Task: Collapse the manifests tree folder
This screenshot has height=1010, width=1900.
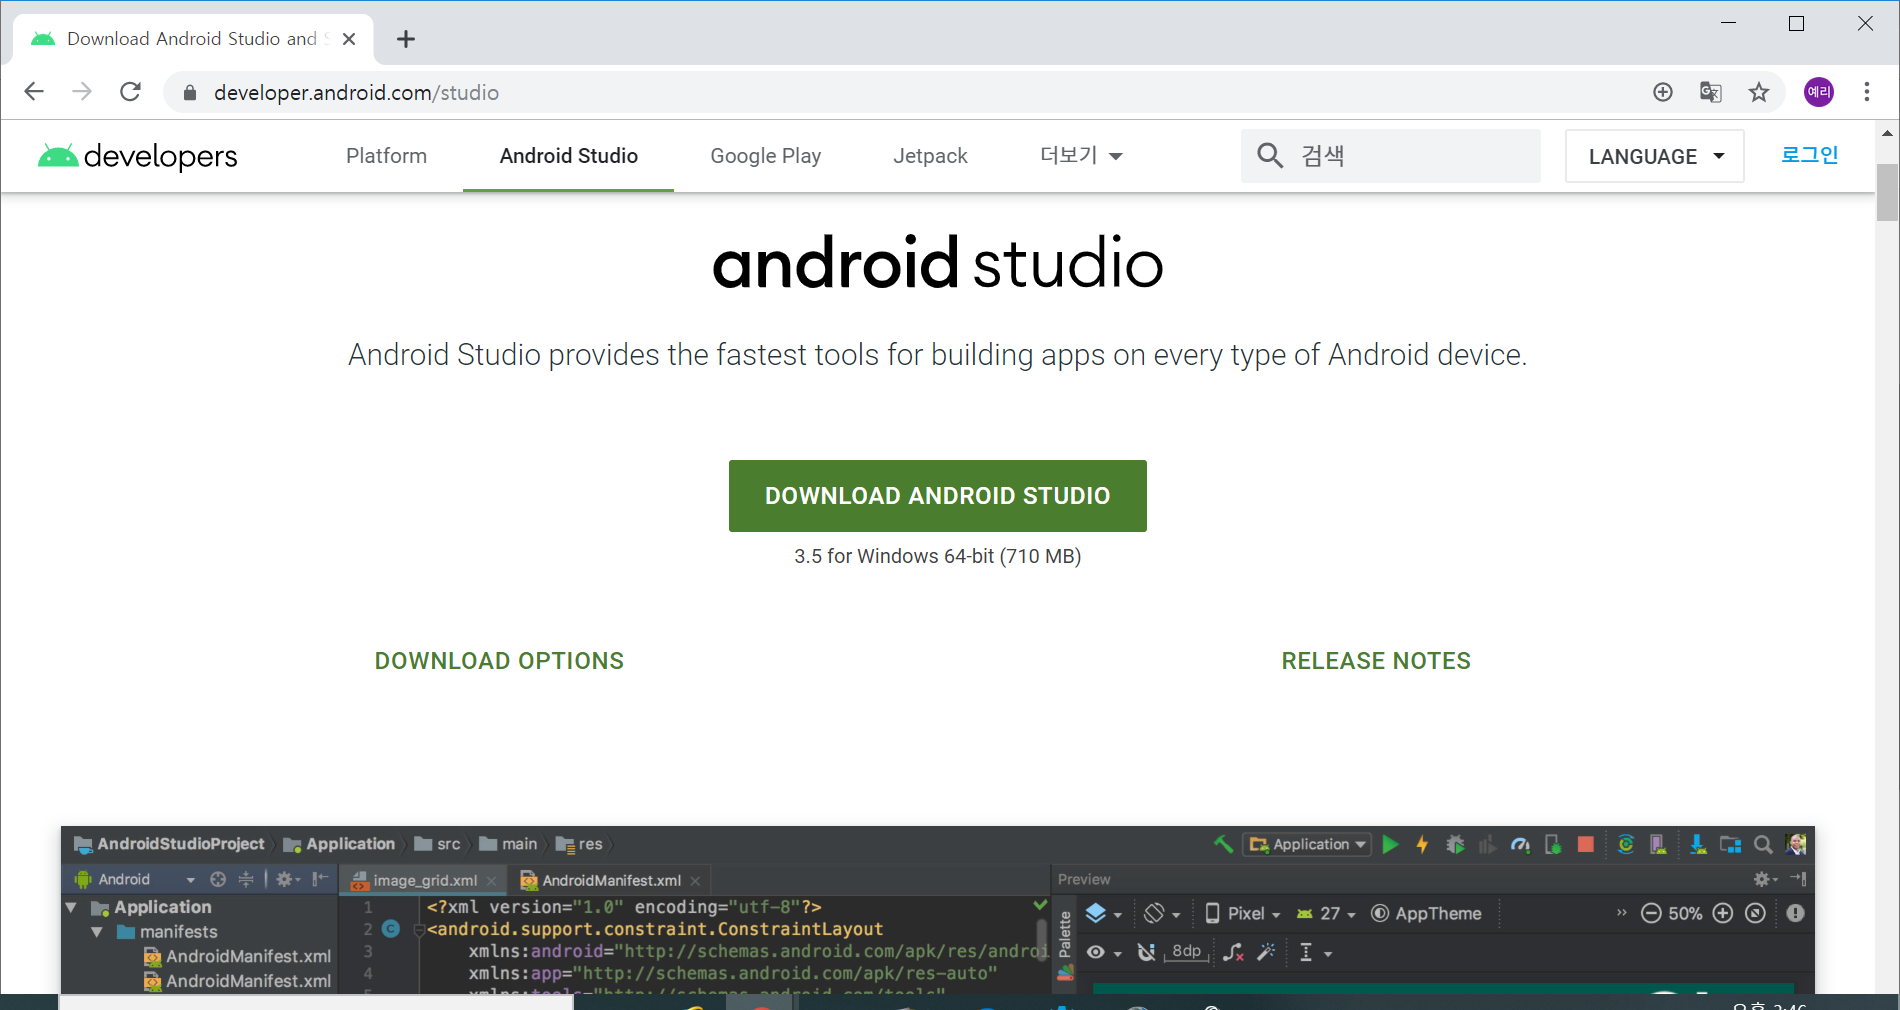Action: coord(97,932)
